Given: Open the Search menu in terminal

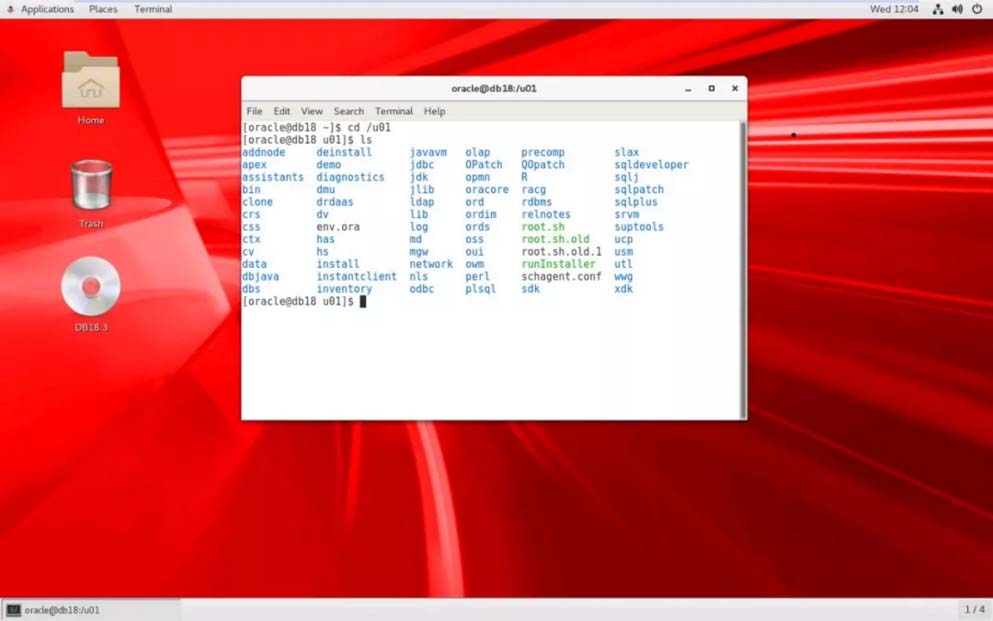Looking at the screenshot, I should [x=348, y=111].
